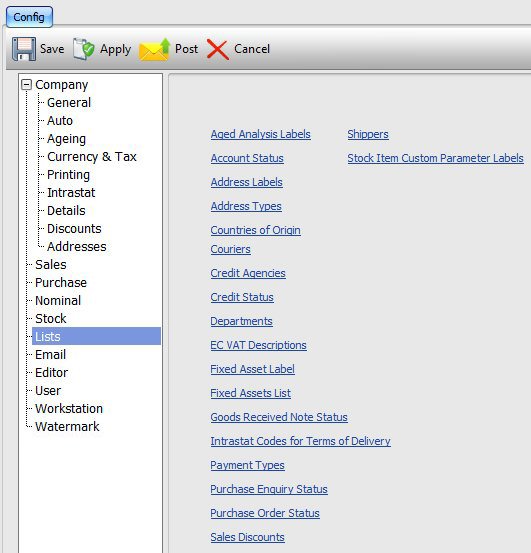Open Currency & Tax settings
531x553 pixels.
[92, 157]
